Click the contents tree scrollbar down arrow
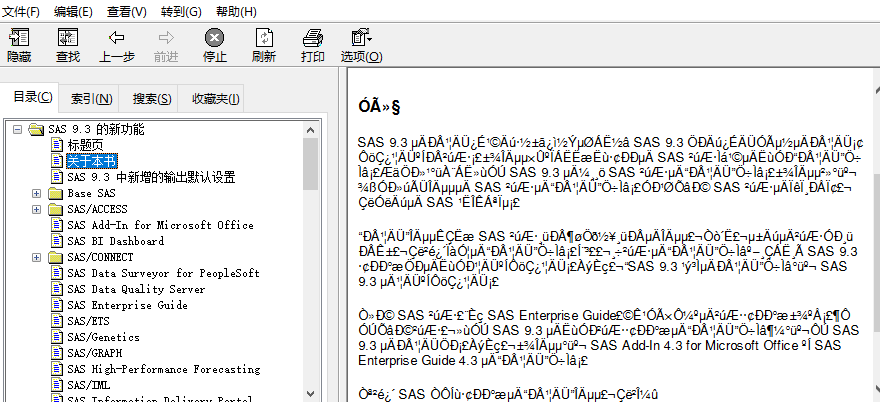The width and height of the screenshot is (880, 402). coord(310,394)
